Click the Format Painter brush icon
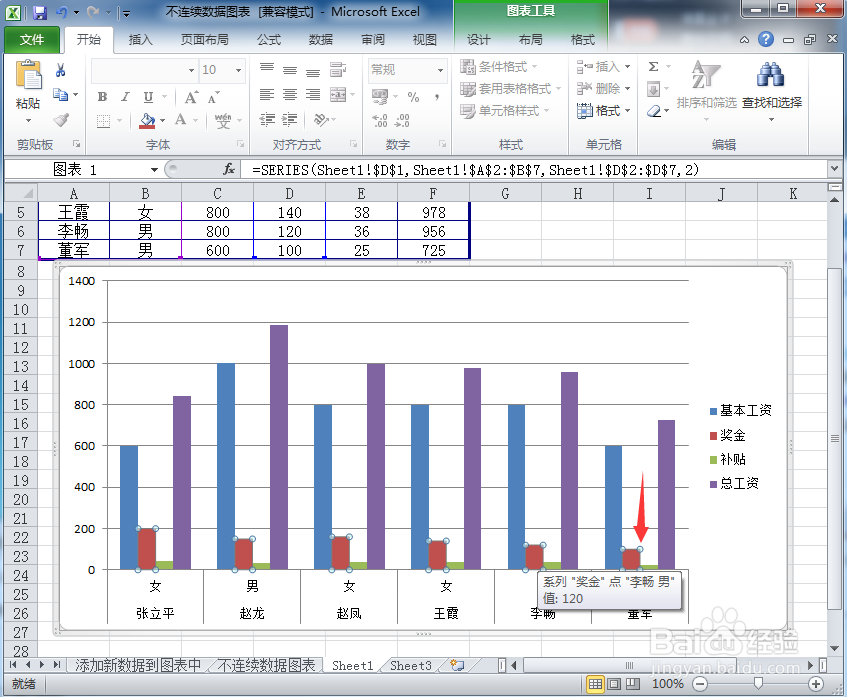Viewport: 847px width, 697px height. [61, 119]
